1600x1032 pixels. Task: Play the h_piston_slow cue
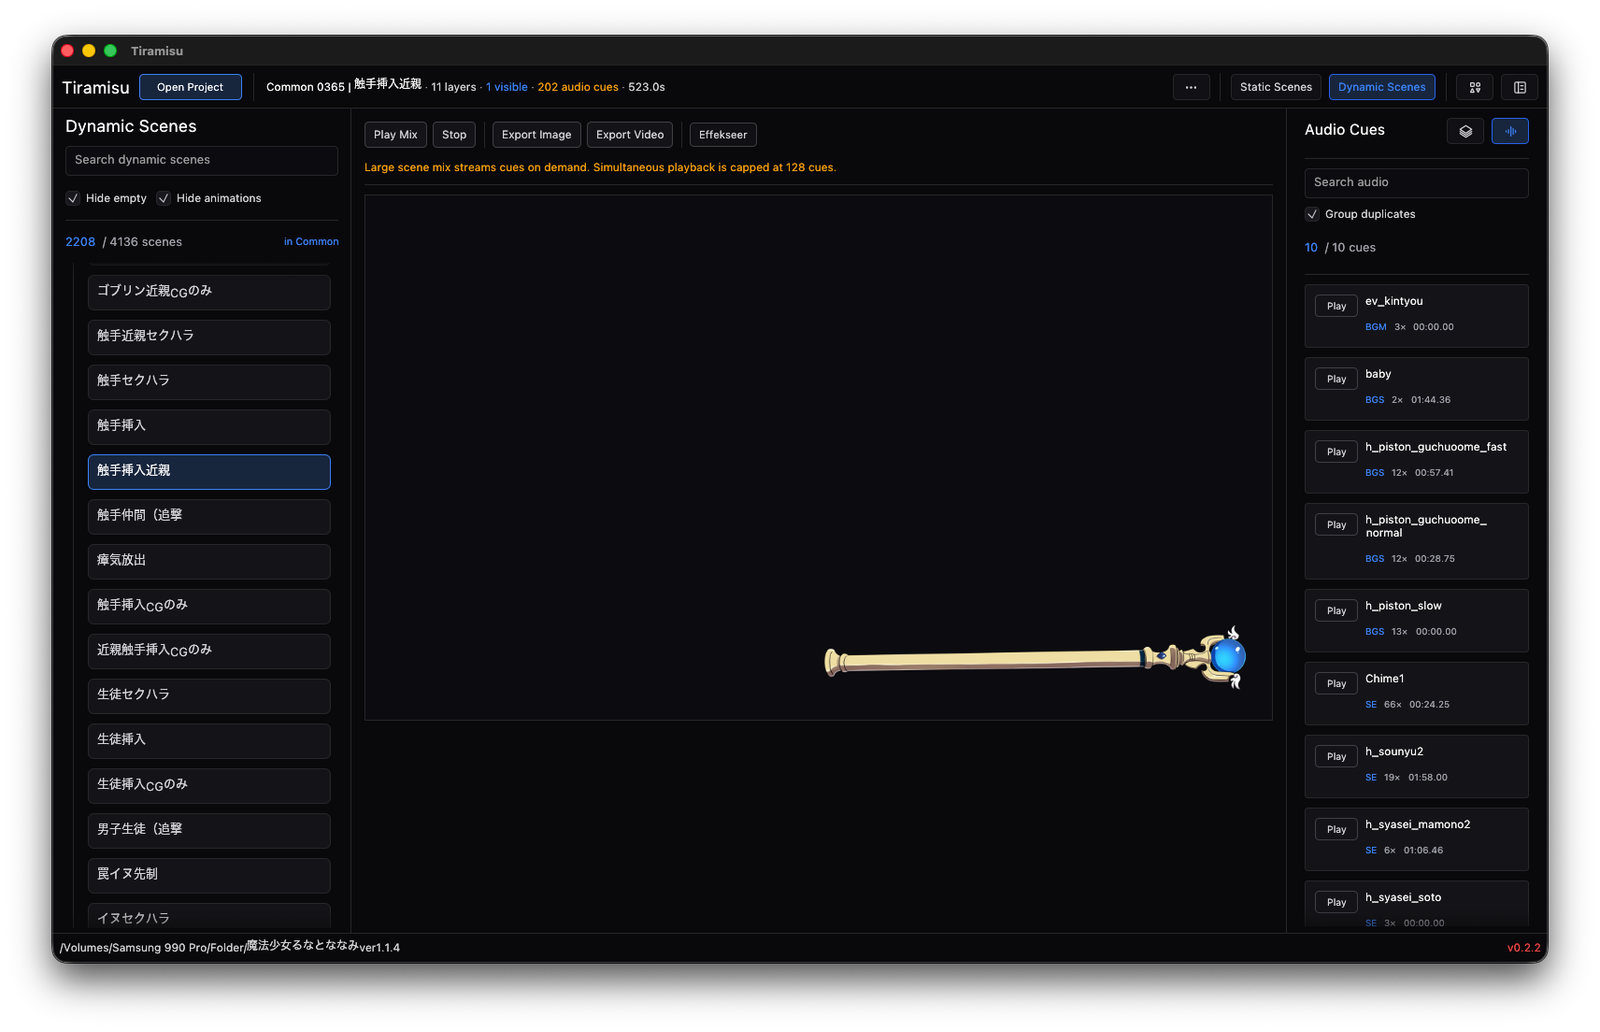point(1336,611)
